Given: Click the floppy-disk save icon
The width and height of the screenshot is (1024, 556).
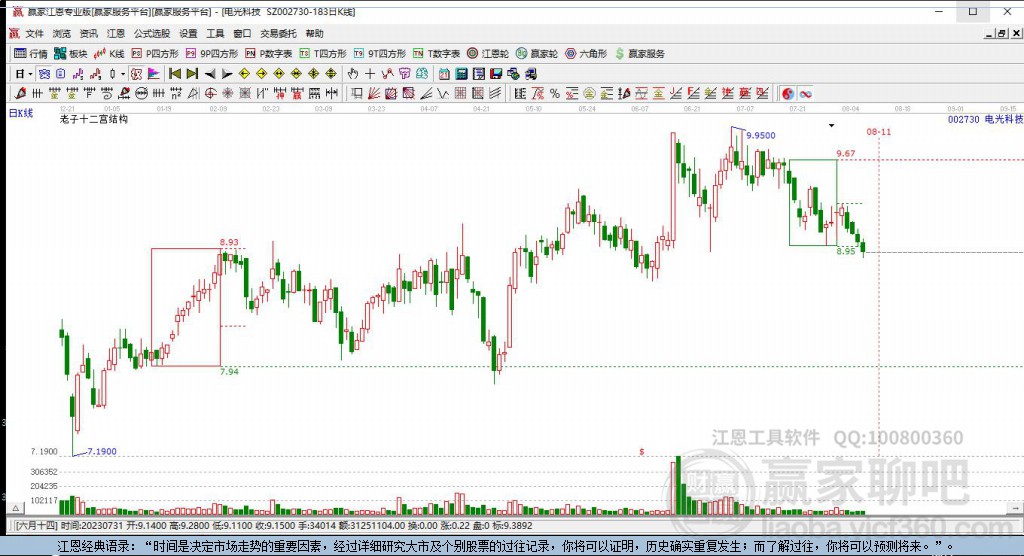Looking at the screenshot, I should click(x=496, y=74).
